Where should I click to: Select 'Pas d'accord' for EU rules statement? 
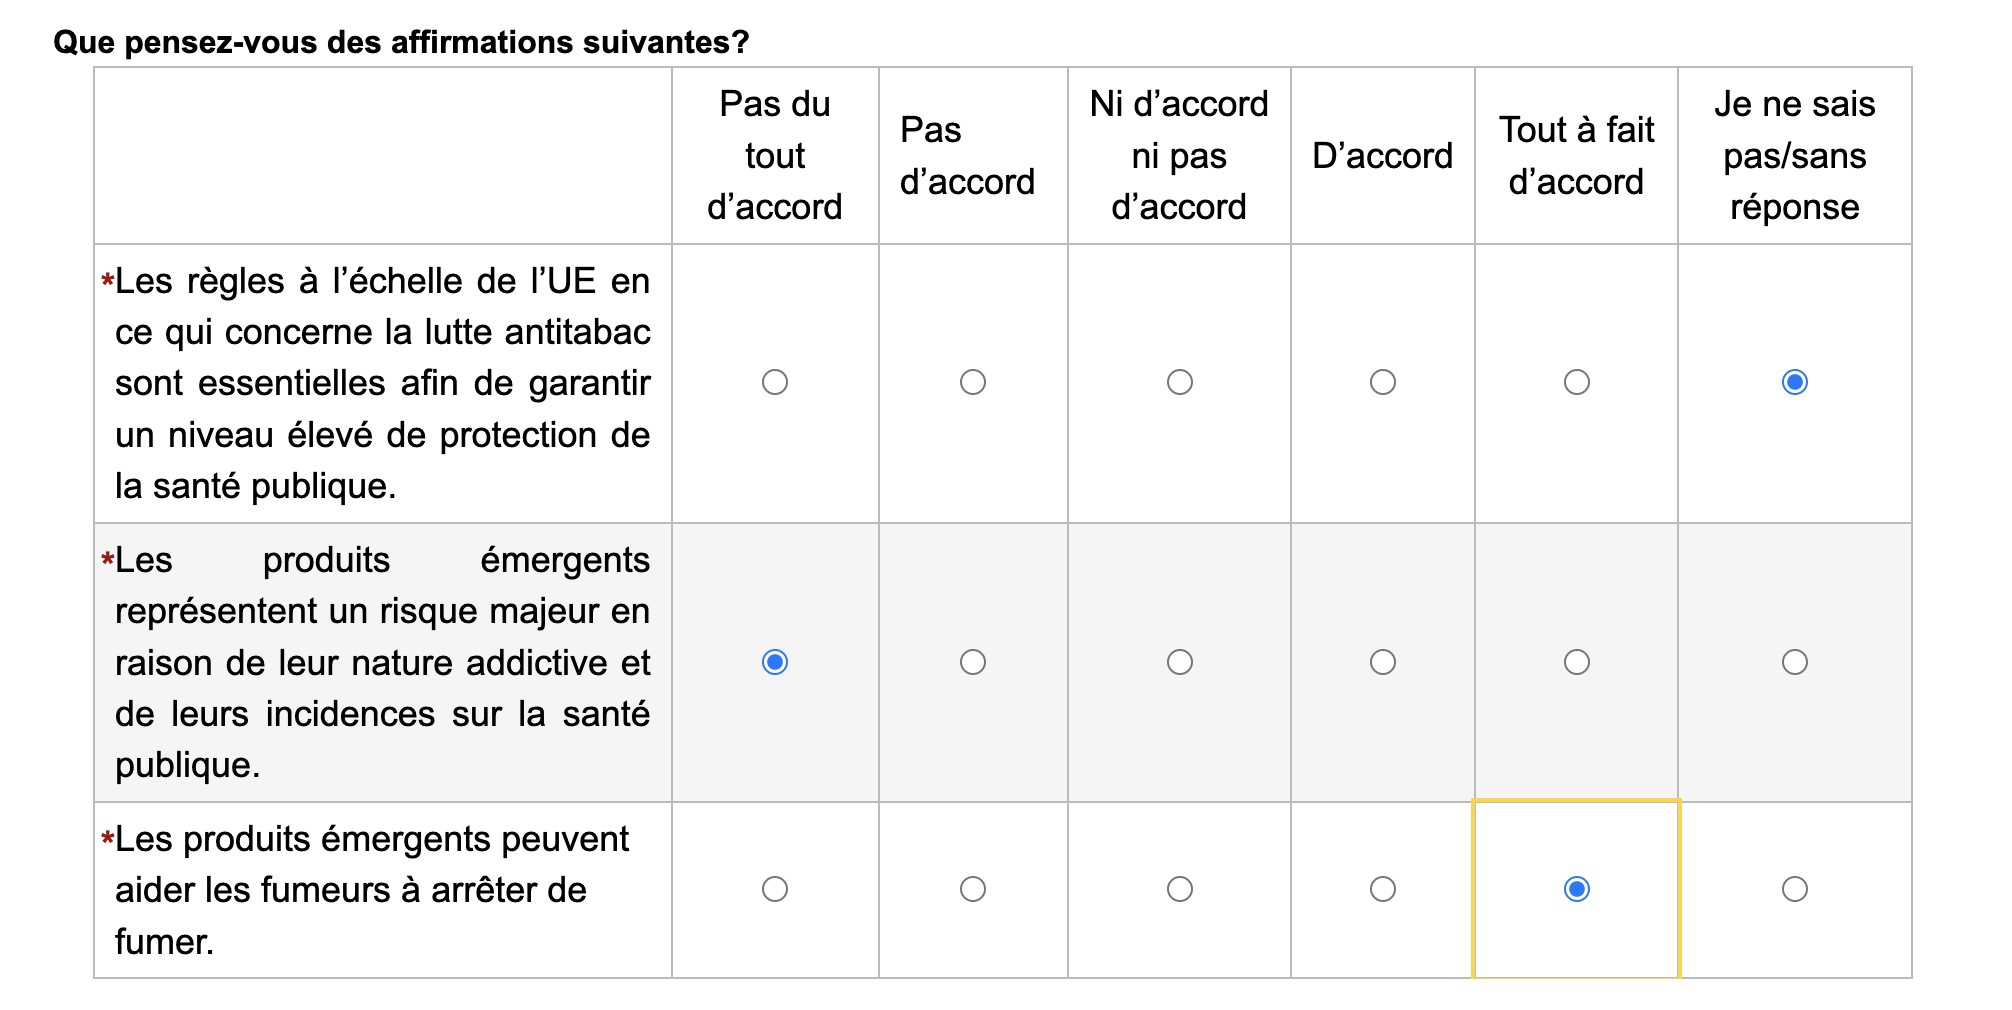[973, 382]
